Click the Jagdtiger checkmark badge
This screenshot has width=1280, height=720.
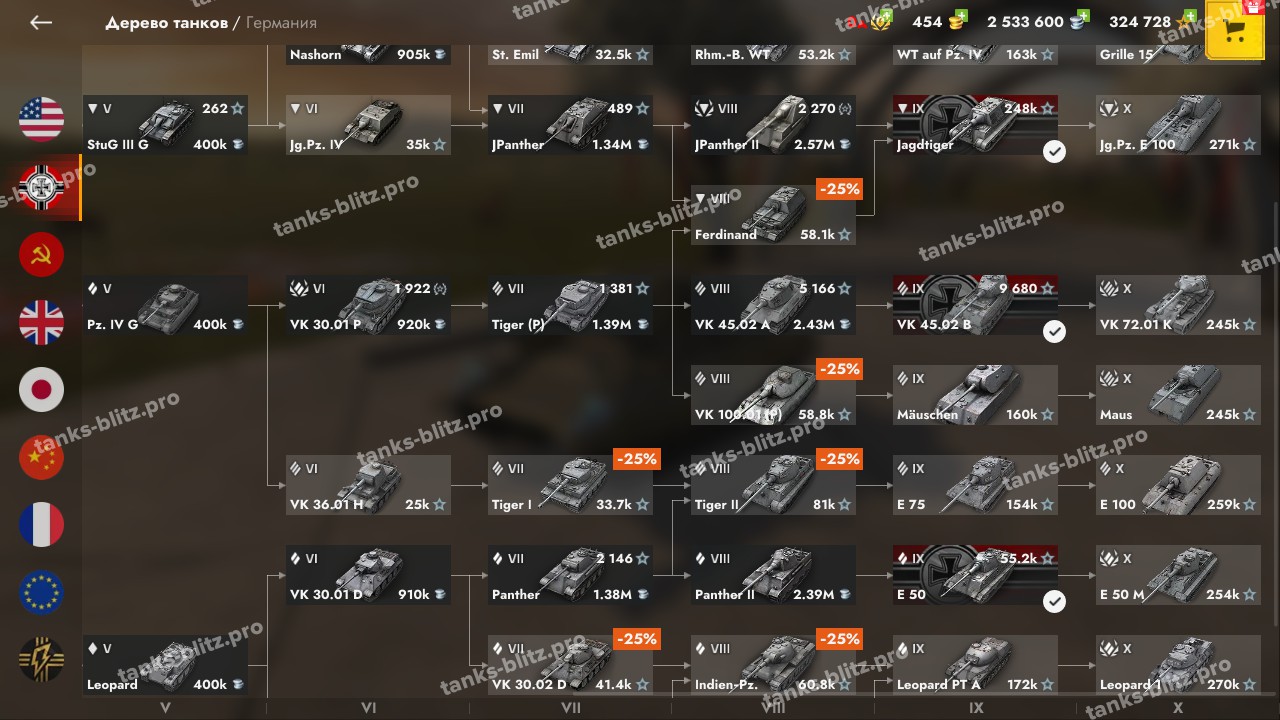click(x=1054, y=151)
